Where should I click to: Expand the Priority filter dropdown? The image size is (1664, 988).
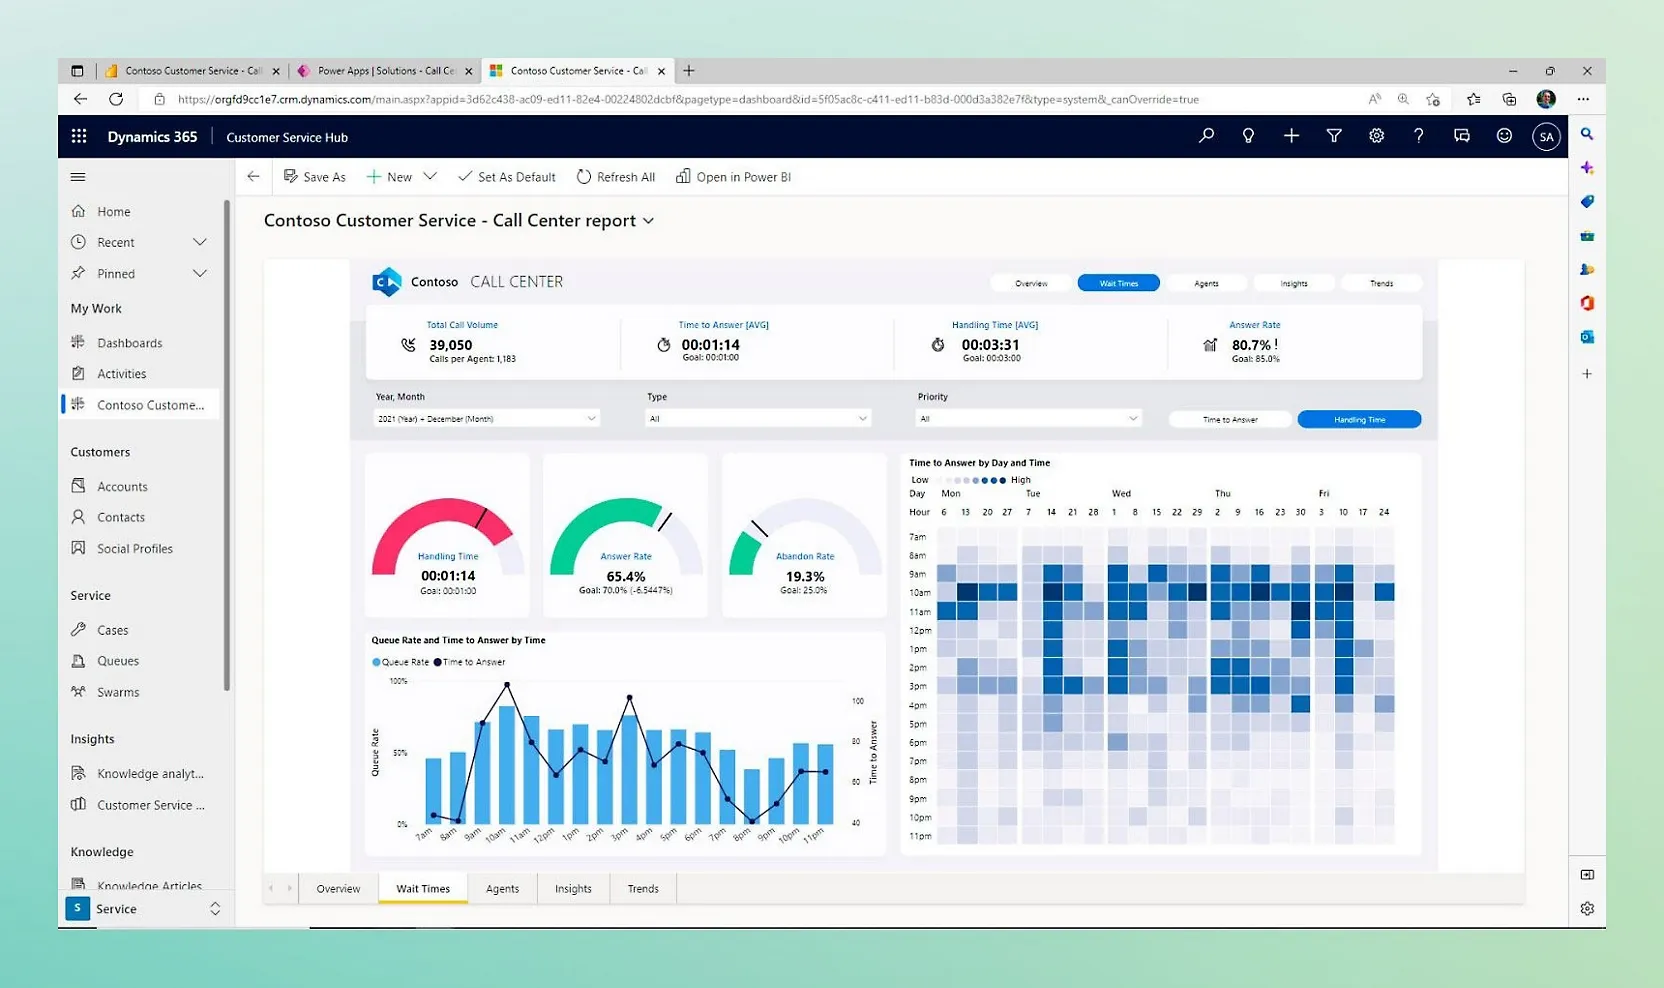click(1029, 419)
